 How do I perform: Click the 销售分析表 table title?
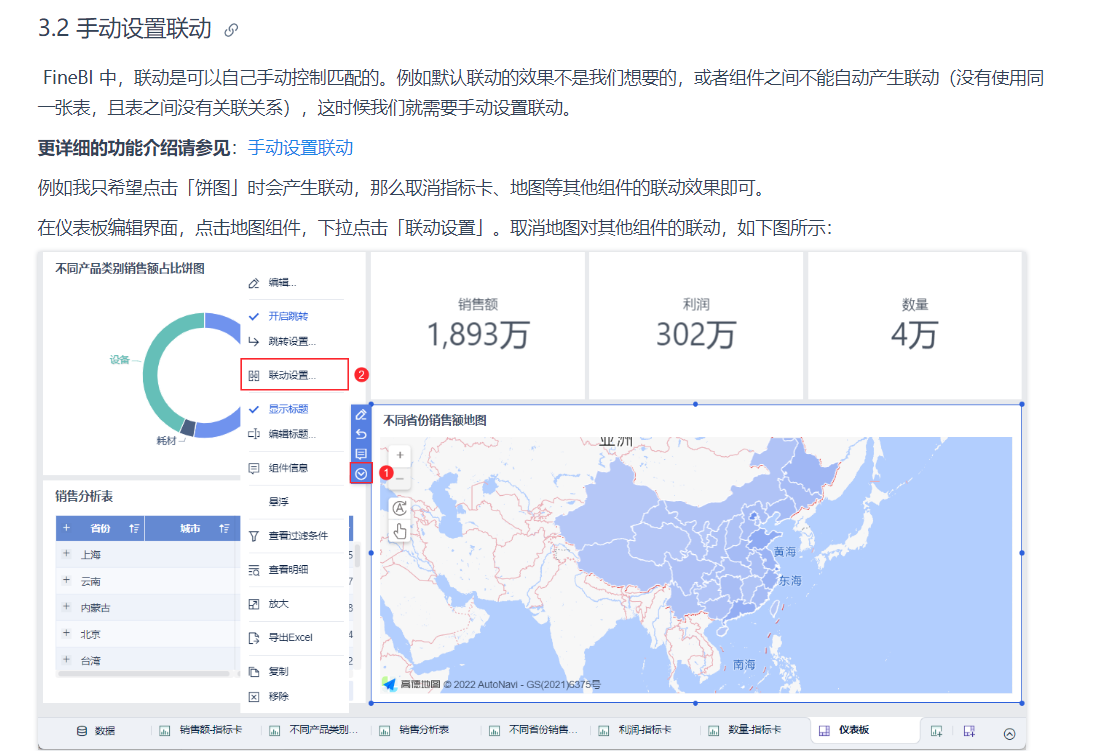[84, 497]
